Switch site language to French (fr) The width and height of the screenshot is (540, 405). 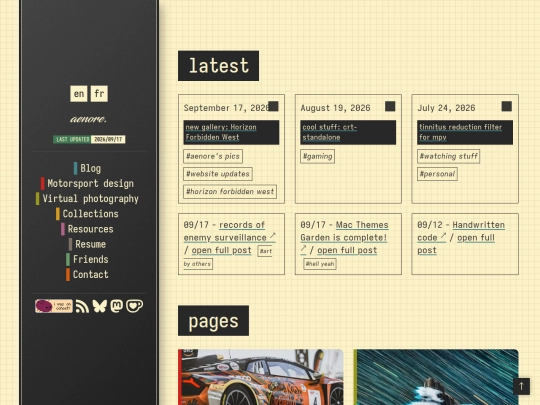coord(99,94)
